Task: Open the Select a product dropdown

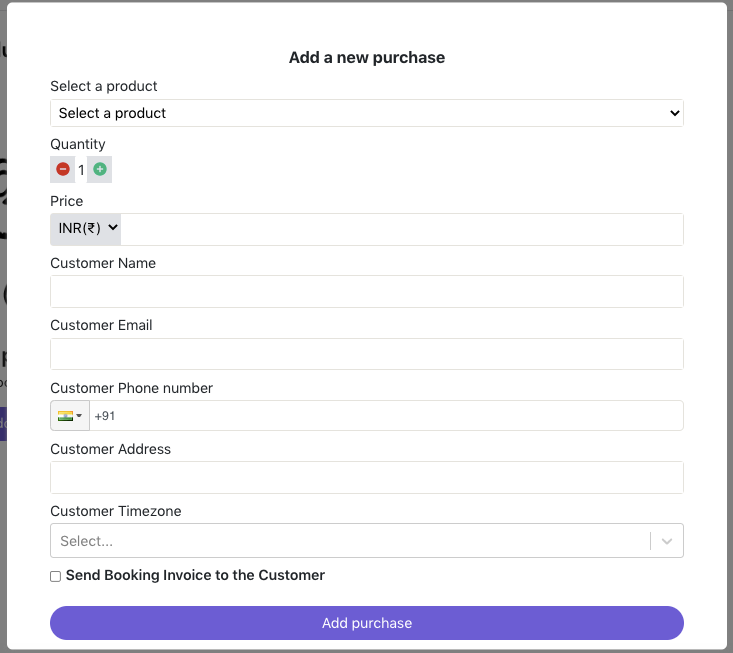Action: tap(367, 113)
